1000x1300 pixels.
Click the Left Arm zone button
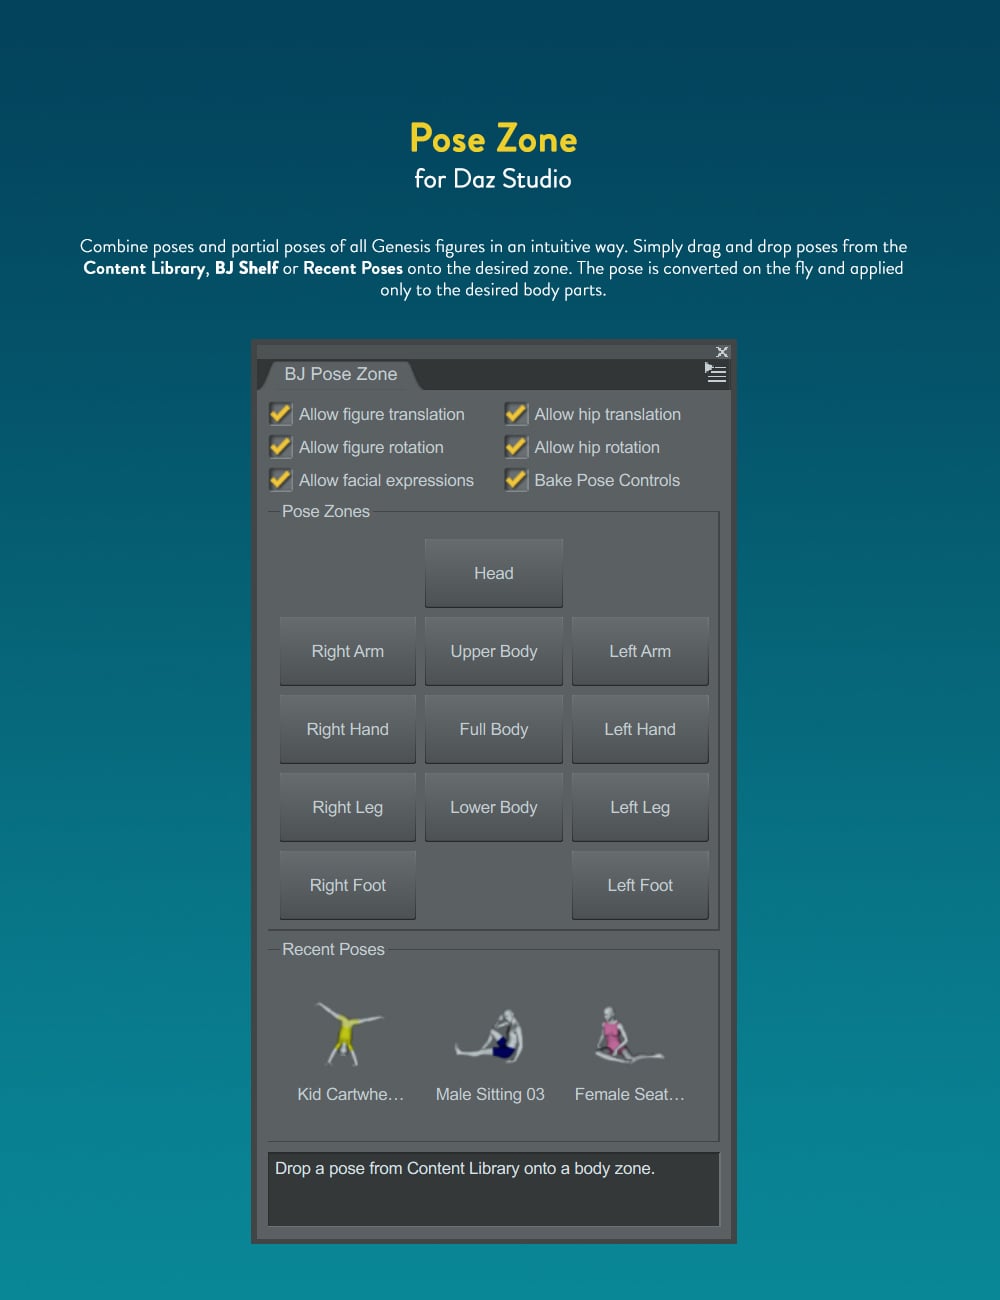pyautogui.click(x=640, y=651)
